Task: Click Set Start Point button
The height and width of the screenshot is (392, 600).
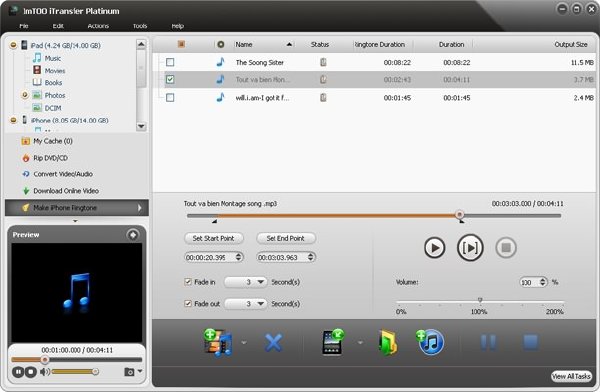Action: (214, 238)
